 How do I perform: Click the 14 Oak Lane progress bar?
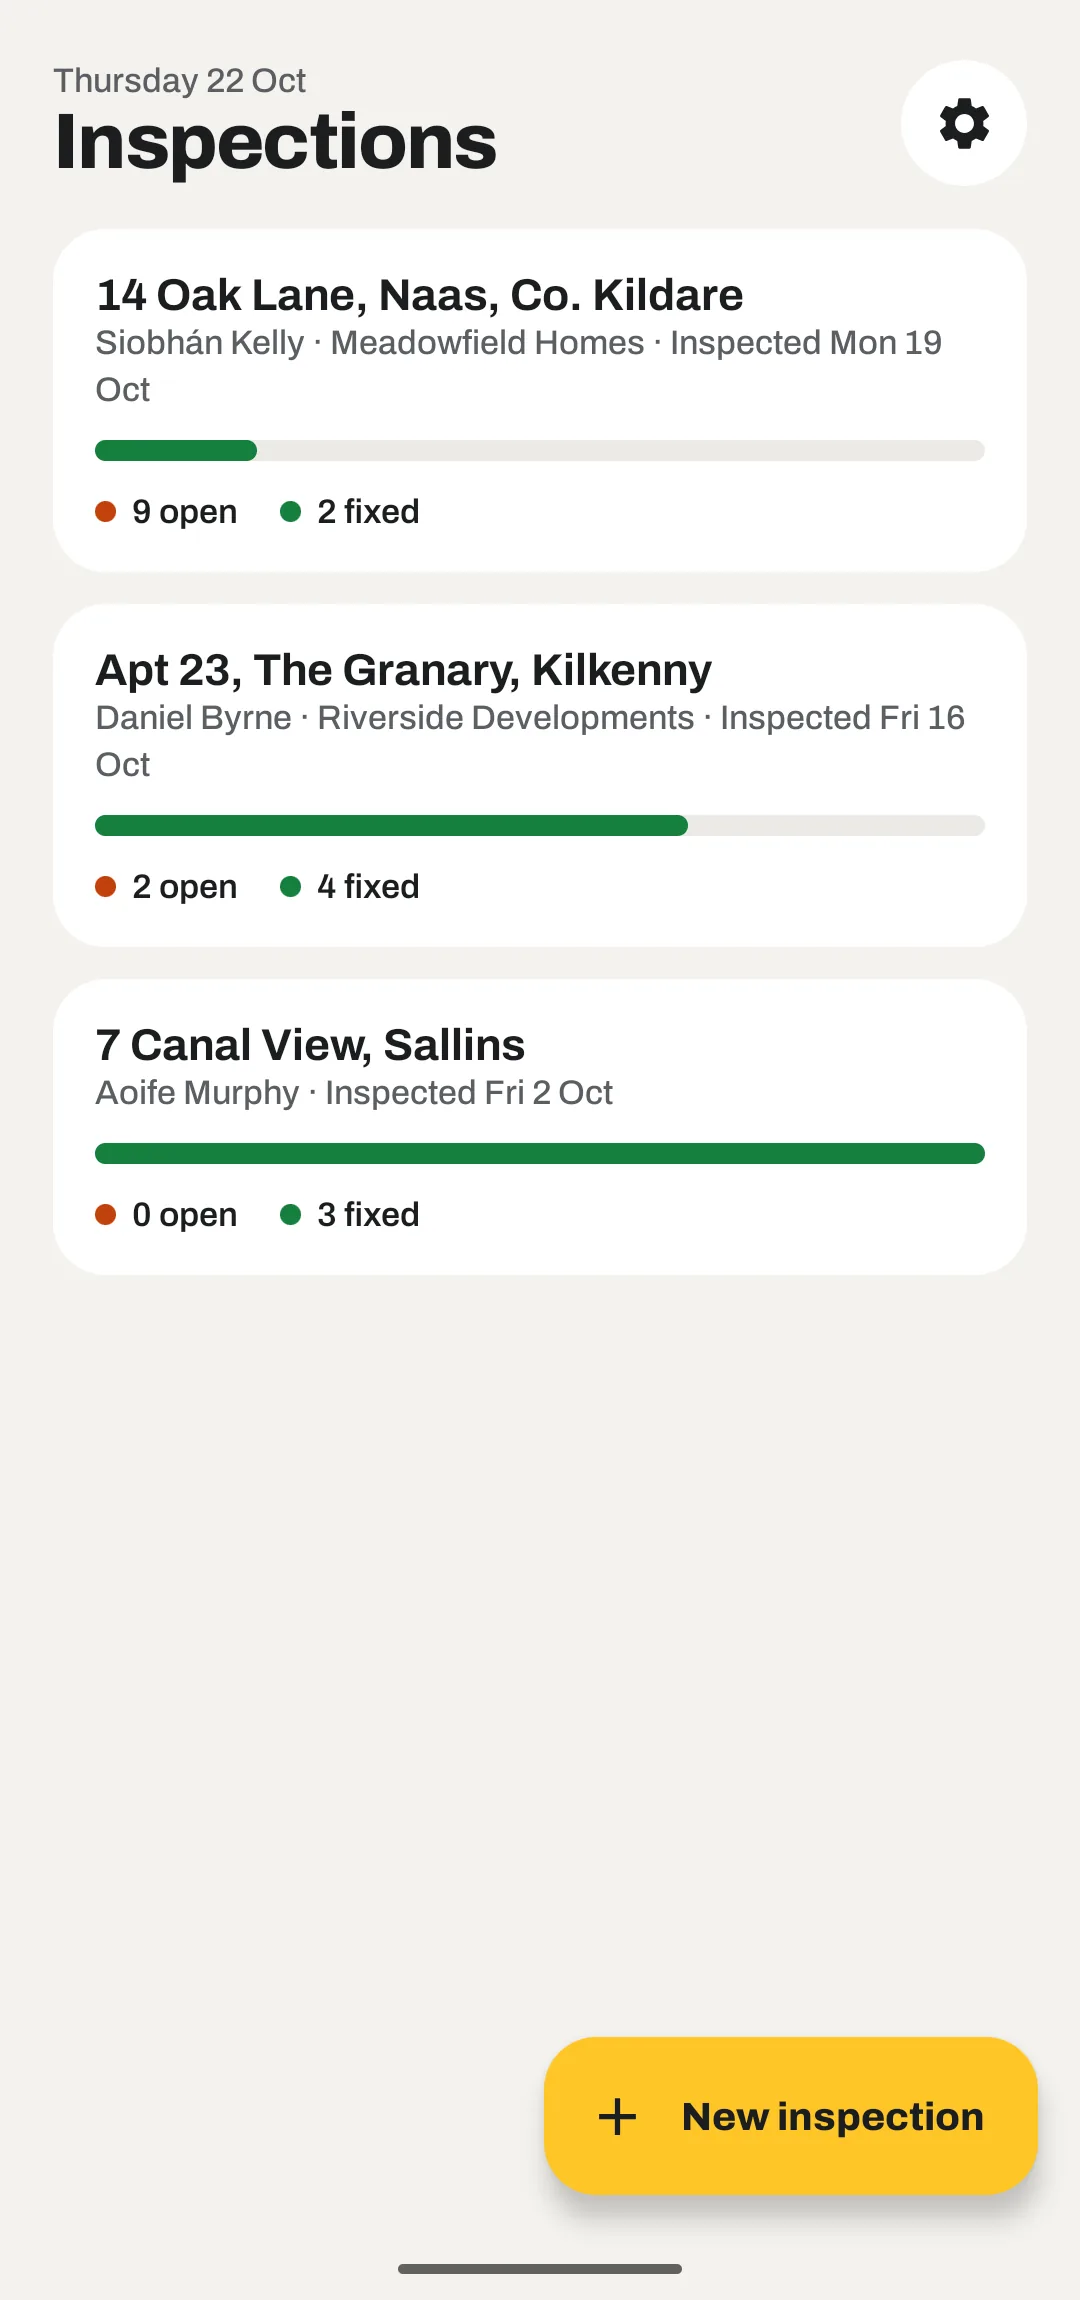coord(540,450)
